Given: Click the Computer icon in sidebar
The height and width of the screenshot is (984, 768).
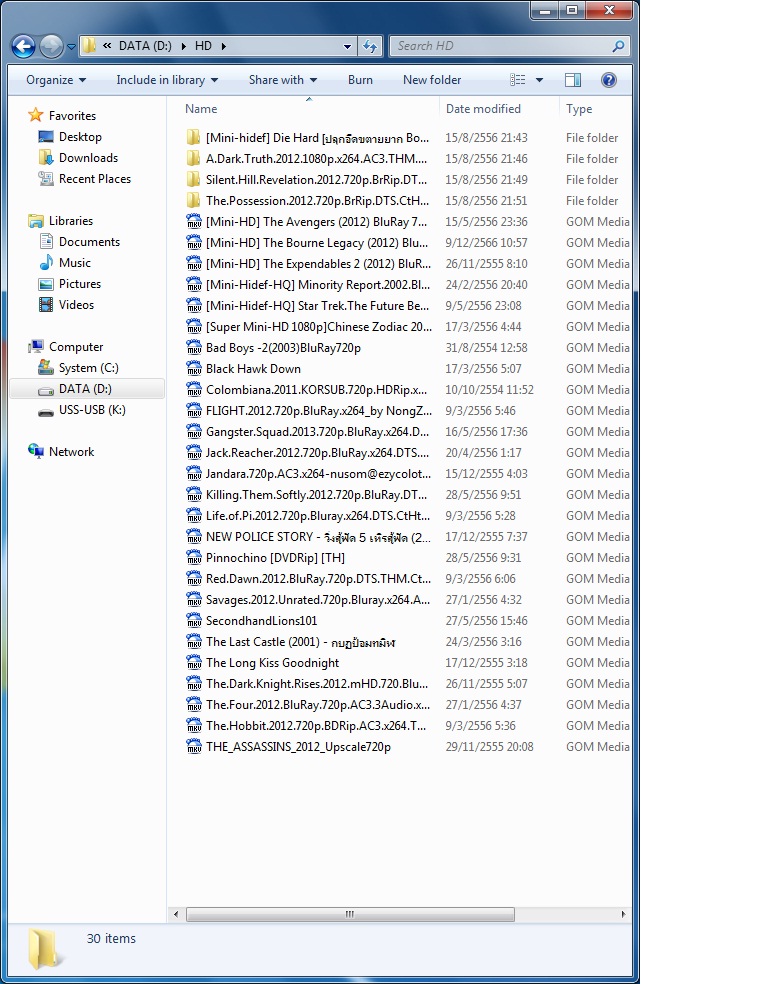Looking at the screenshot, I should [36, 346].
